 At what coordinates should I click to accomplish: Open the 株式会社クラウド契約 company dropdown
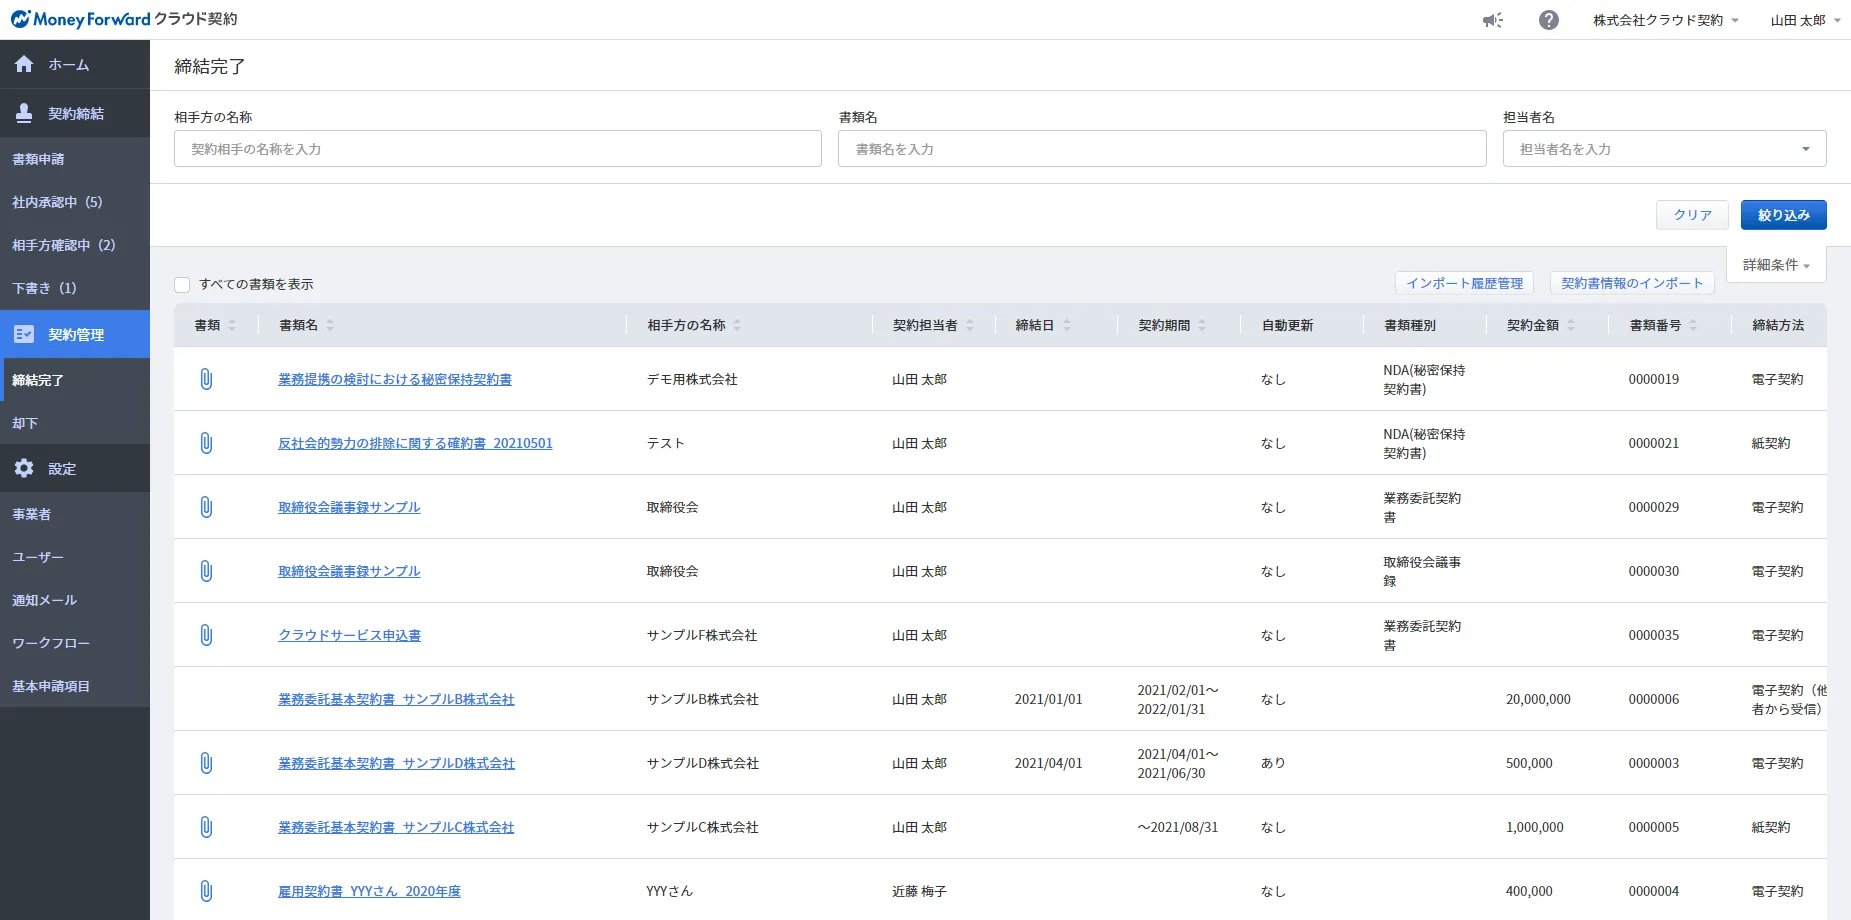point(1666,20)
